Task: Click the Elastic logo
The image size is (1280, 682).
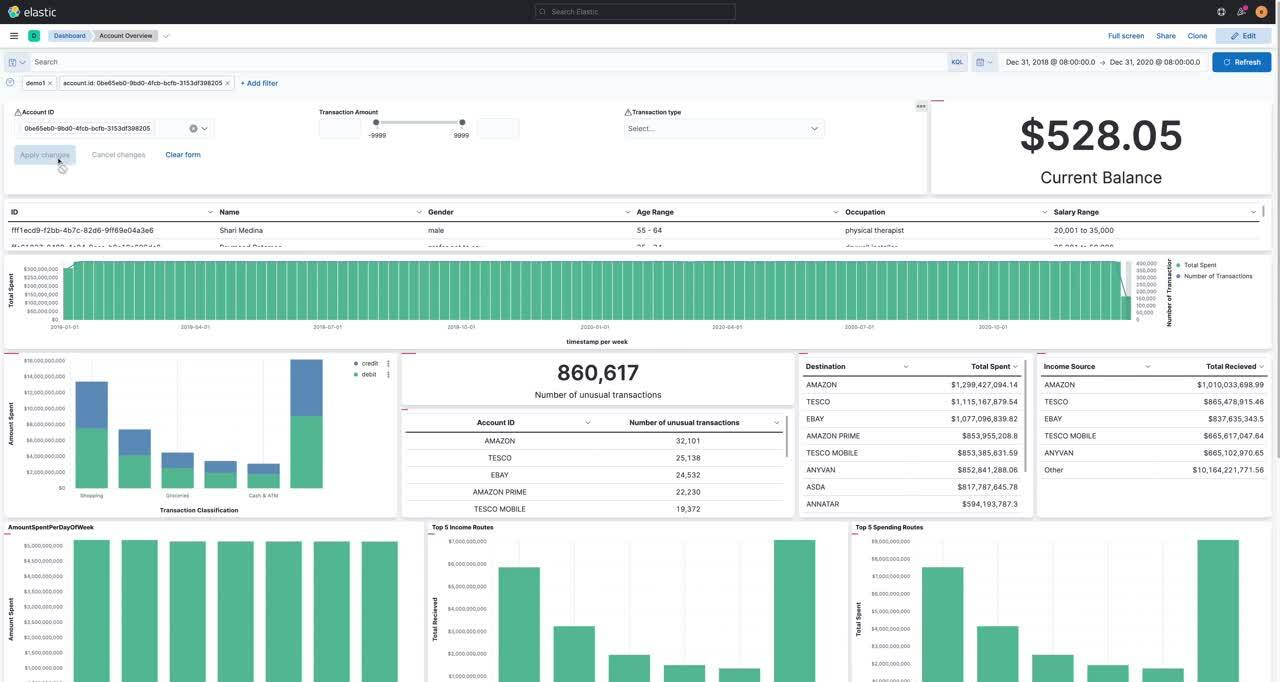Action: click(x=32, y=12)
